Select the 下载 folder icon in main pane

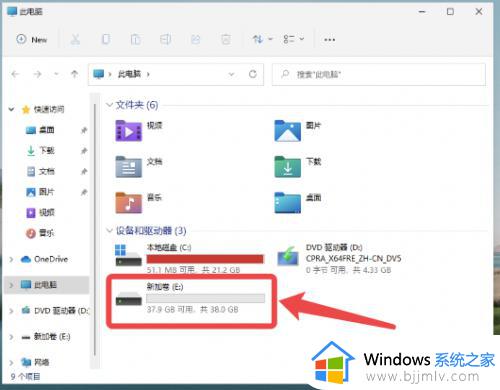288,167
